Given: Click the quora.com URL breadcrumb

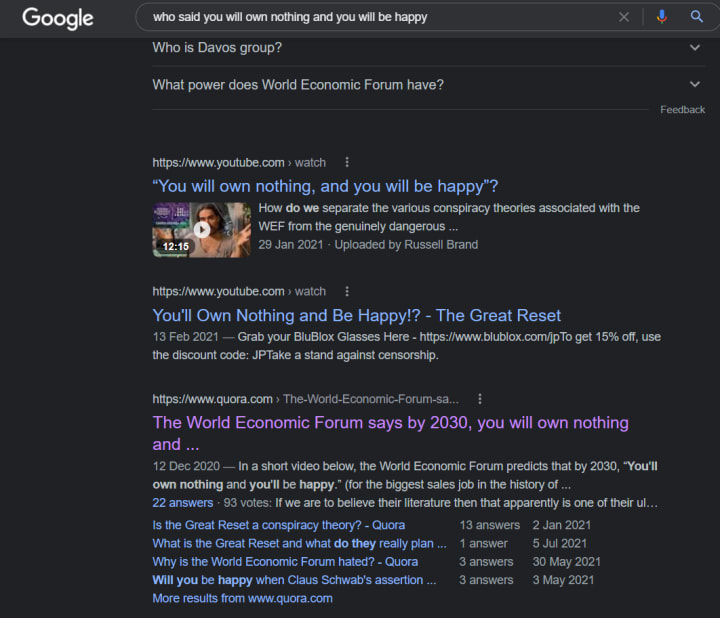Looking at the screenshot, I should click(305, 399).
